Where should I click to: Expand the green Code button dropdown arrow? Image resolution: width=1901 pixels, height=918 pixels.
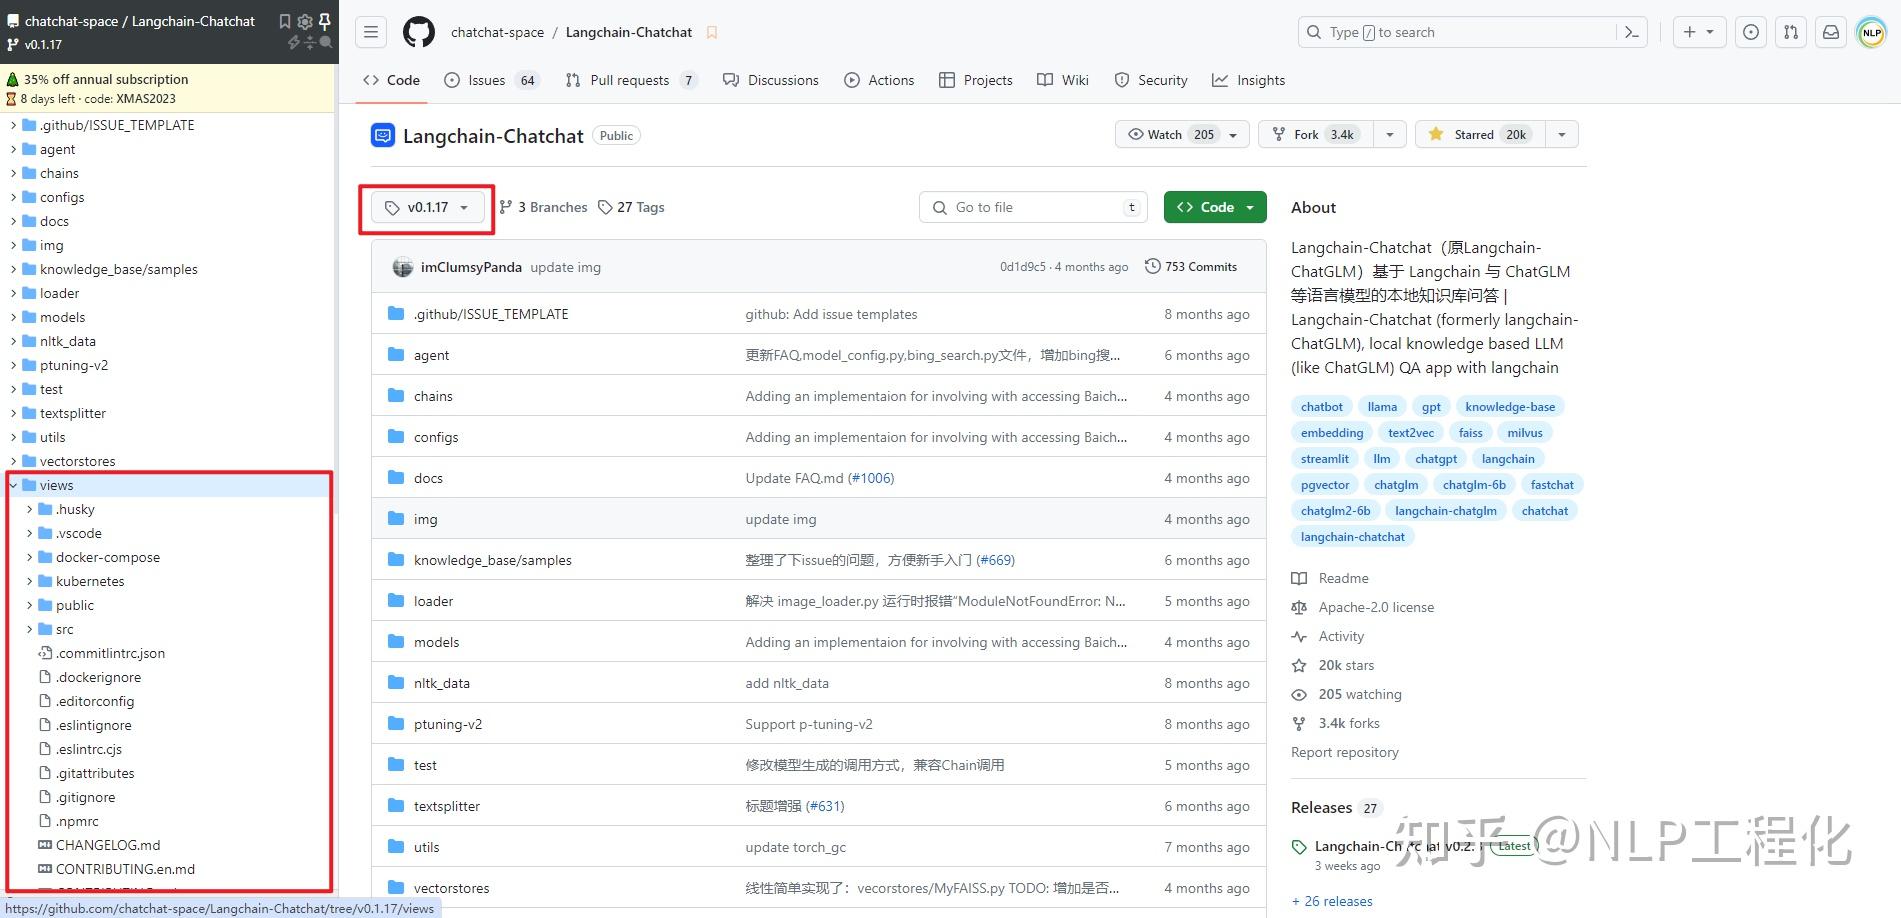[x=1248, y=207]
